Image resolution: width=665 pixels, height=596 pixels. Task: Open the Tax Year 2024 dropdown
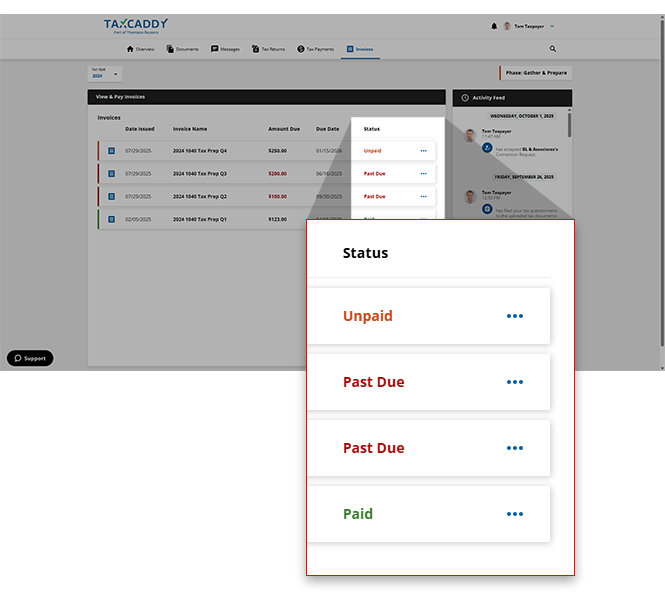coord(104,74)
